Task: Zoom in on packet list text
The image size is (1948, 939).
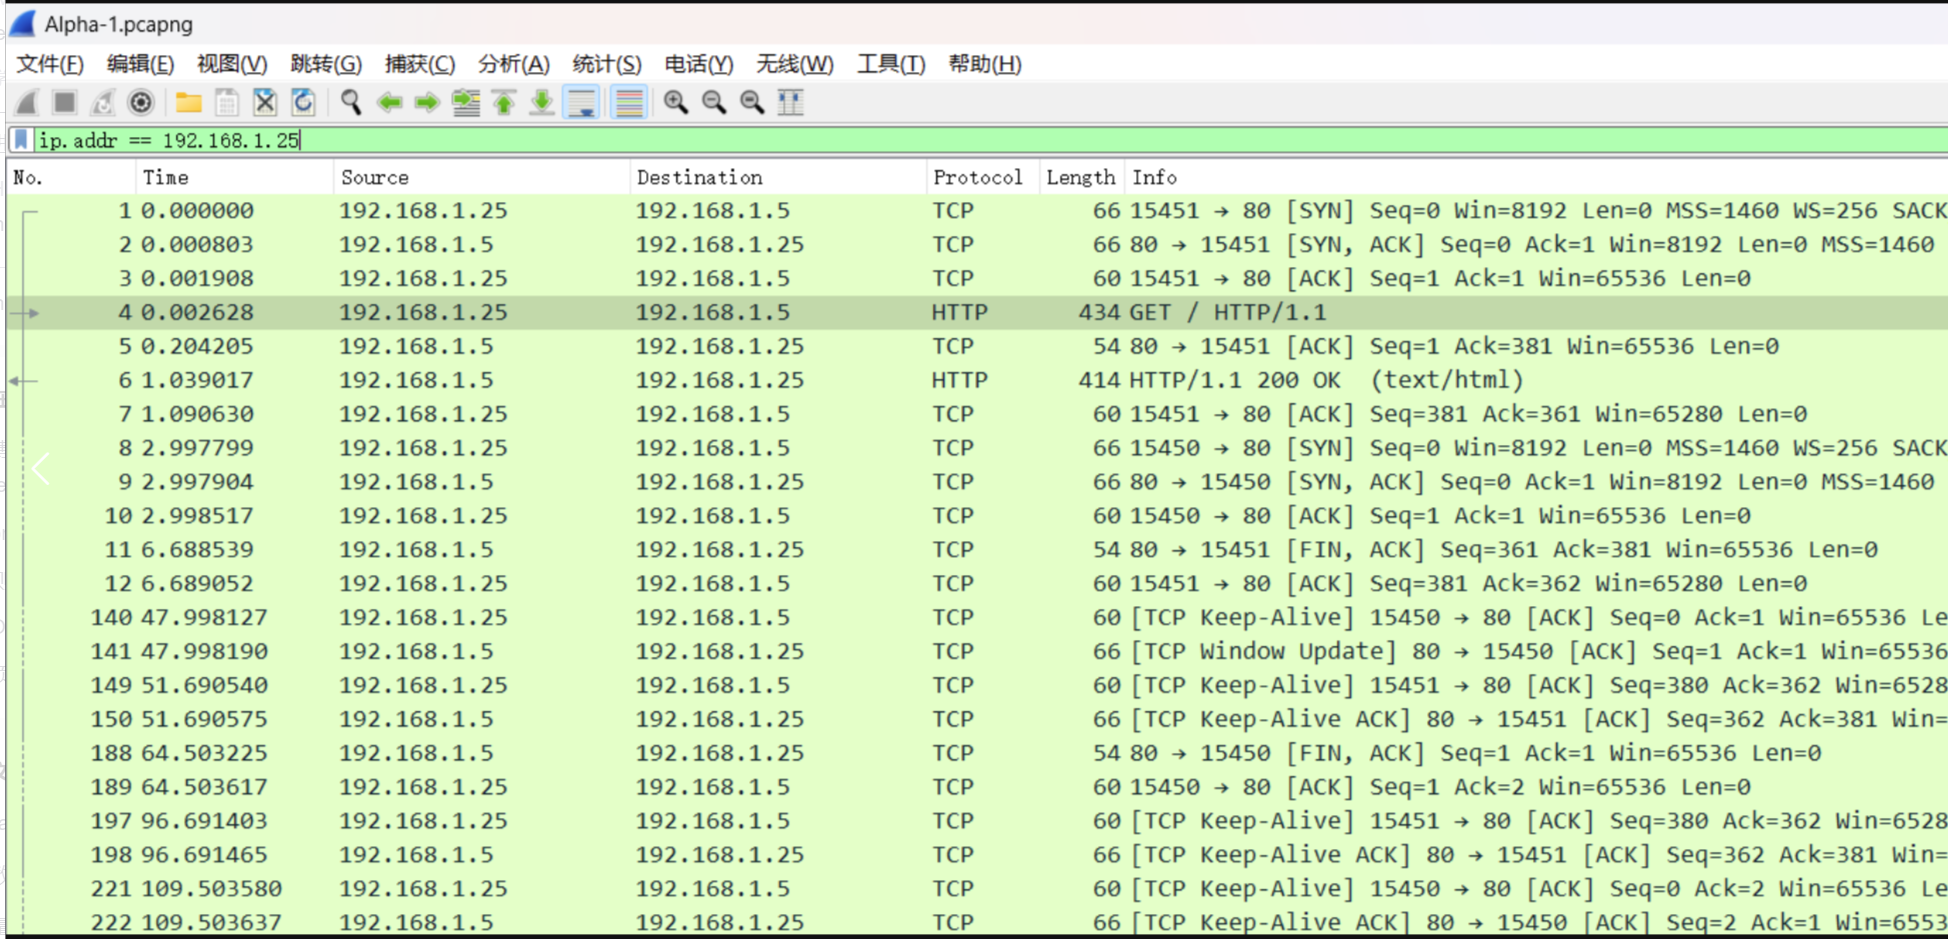Action: point(676,102)
